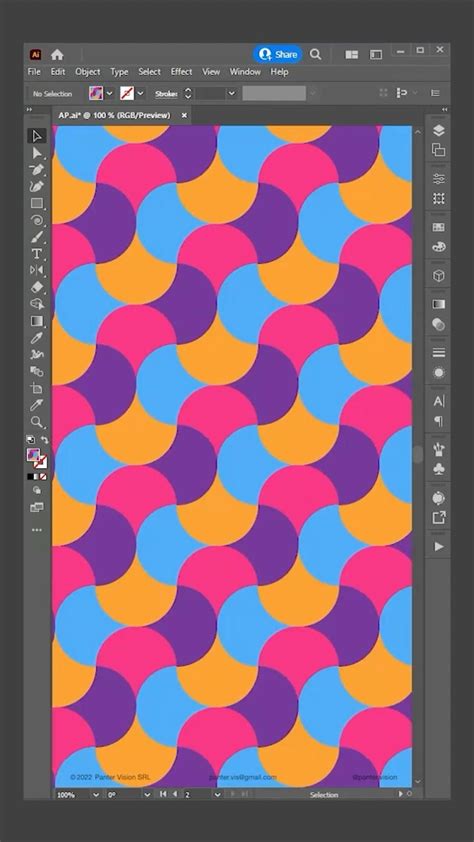Open the Appearance panel
This screenshot has height=842, width=474.
tap(439, 373)
